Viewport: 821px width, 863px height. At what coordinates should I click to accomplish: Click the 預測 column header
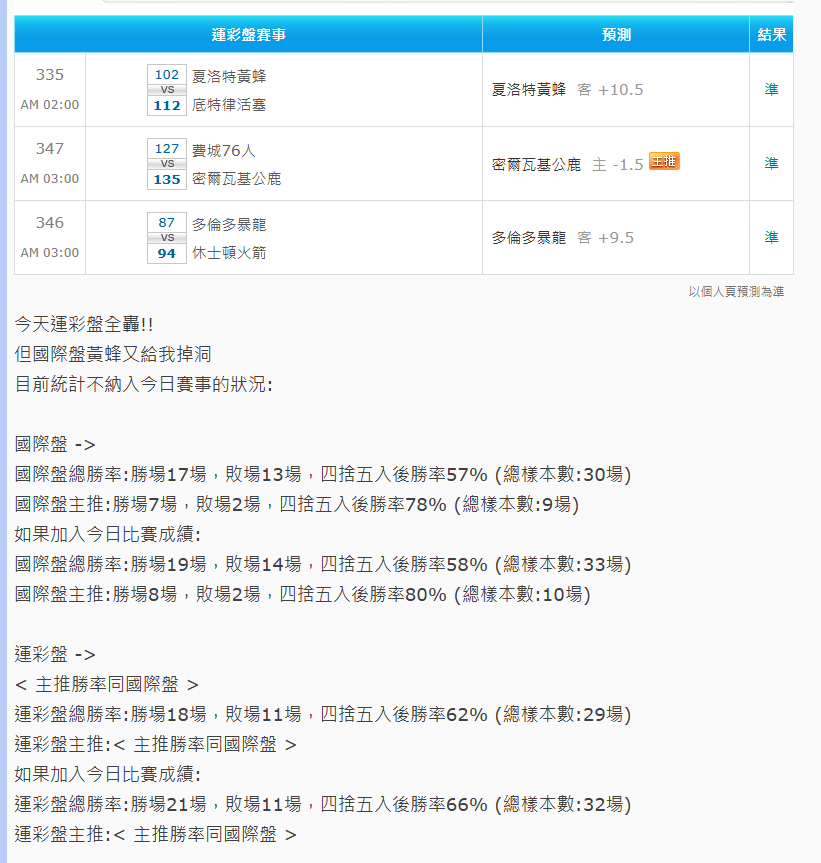tap(616, 35)
